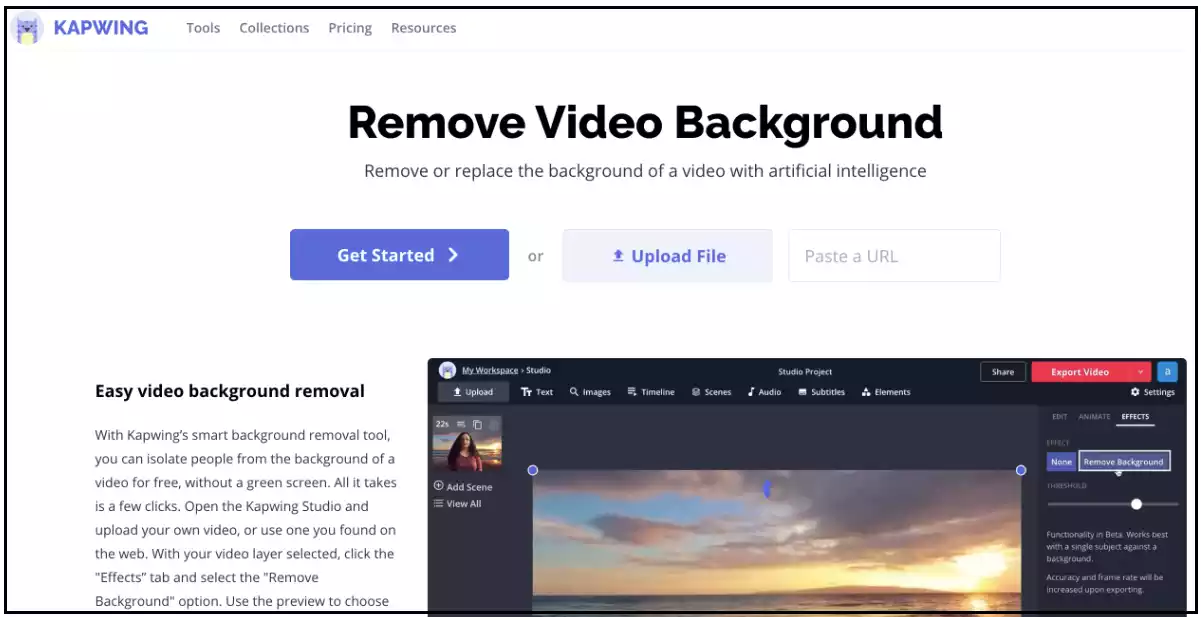This screenshot has width=1201, height=617.
Task: Click the Threshold slider handle
Action: click(x=1136, y=504)
